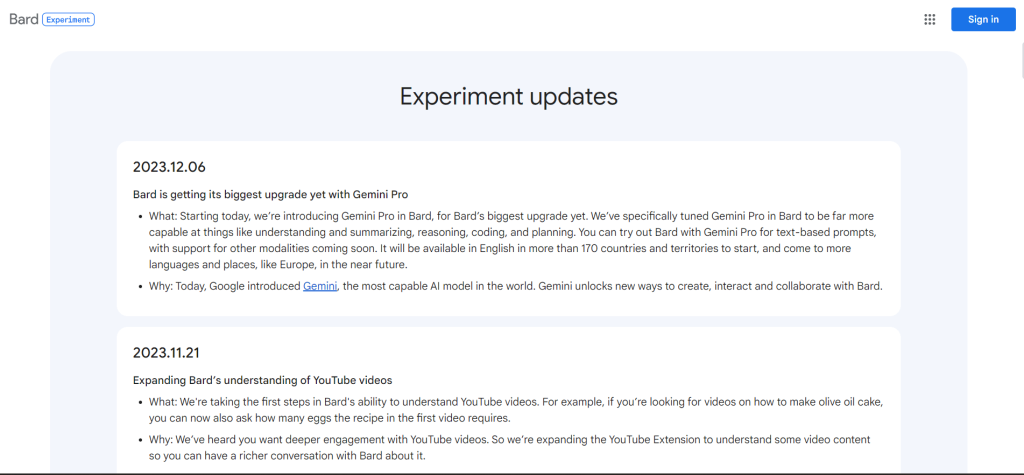Open the Google apps grid menu
1024x475 pixels.
pyautogui.click(x=930, y=19)
